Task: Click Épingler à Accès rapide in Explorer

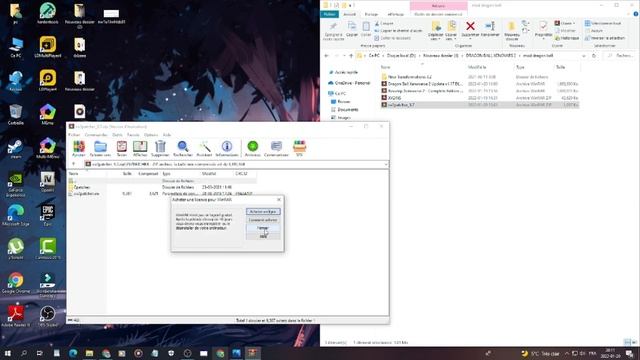Action: [333, 31]
